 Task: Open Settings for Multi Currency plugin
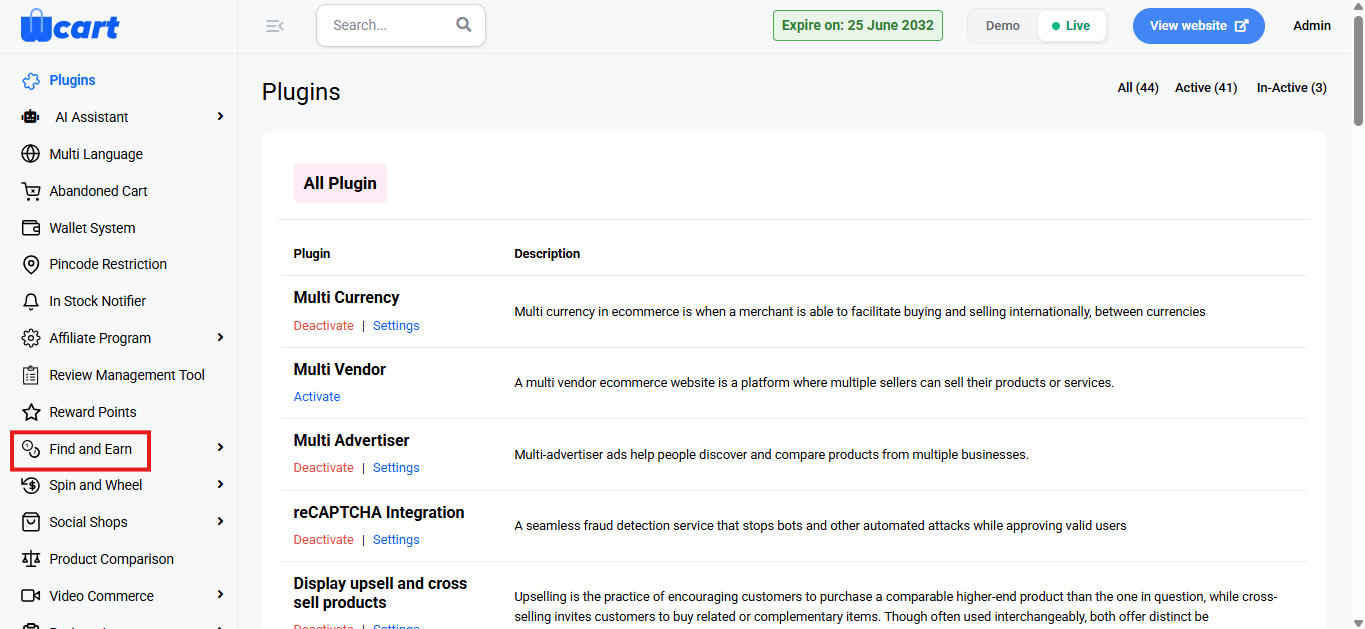click(396, 326)
